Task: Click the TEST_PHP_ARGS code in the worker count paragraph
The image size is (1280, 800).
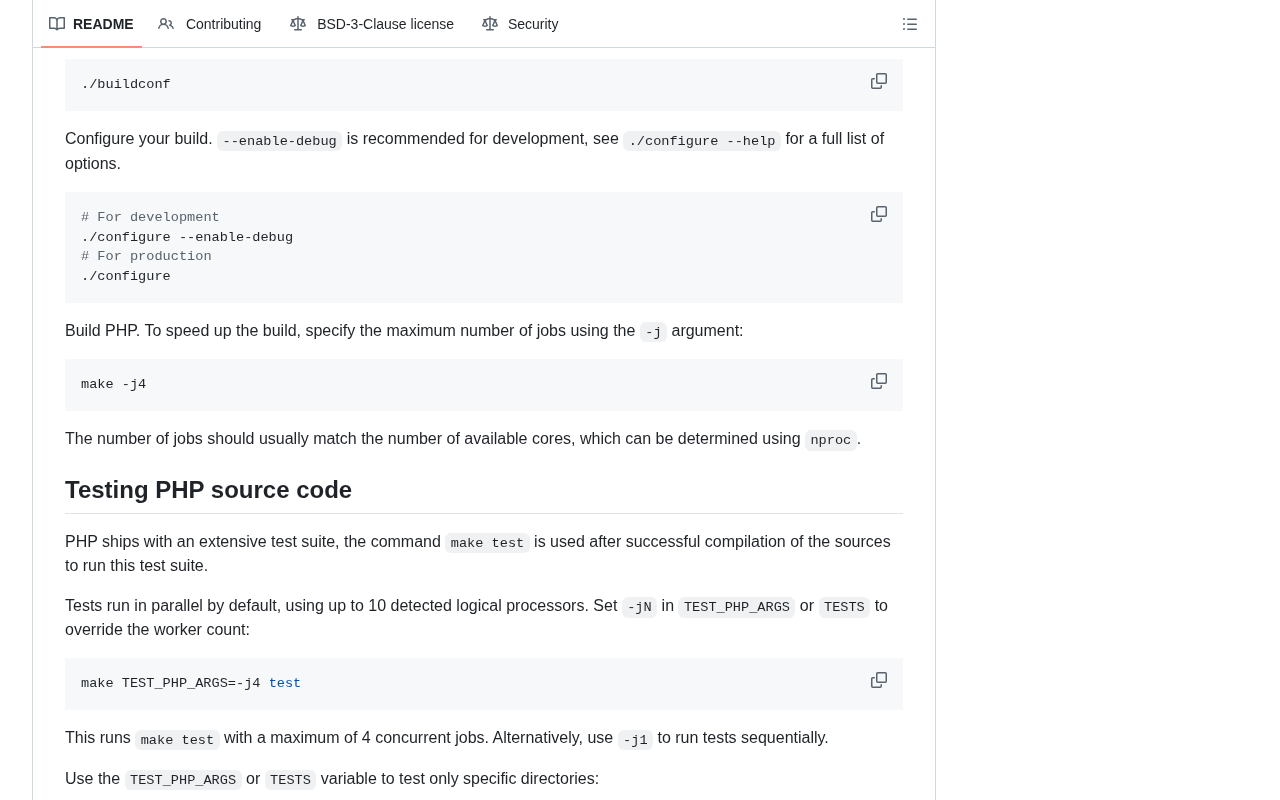Action: (x=737, y=607)
